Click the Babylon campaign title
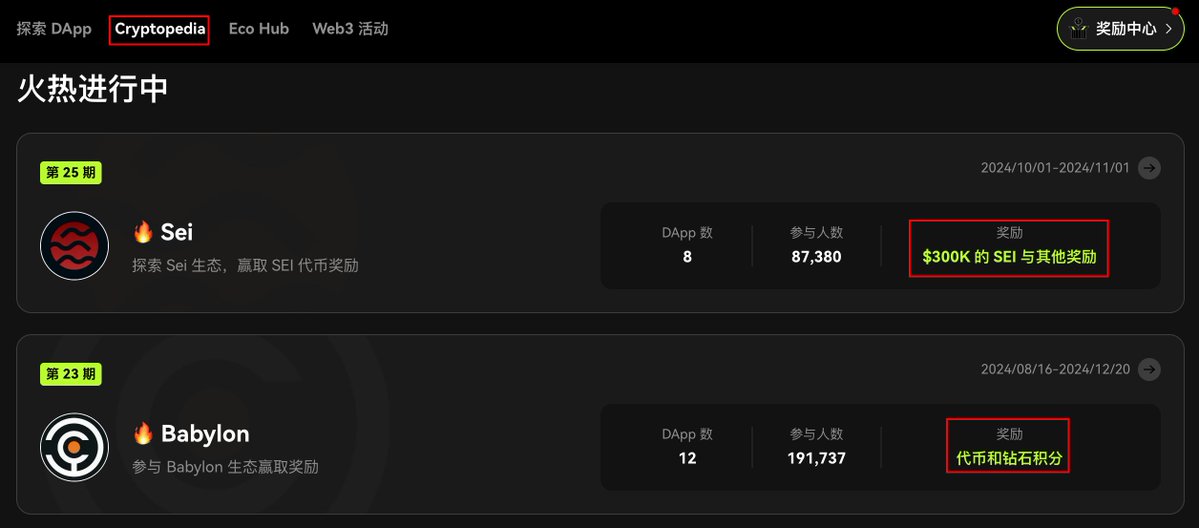 click(205, 434)
